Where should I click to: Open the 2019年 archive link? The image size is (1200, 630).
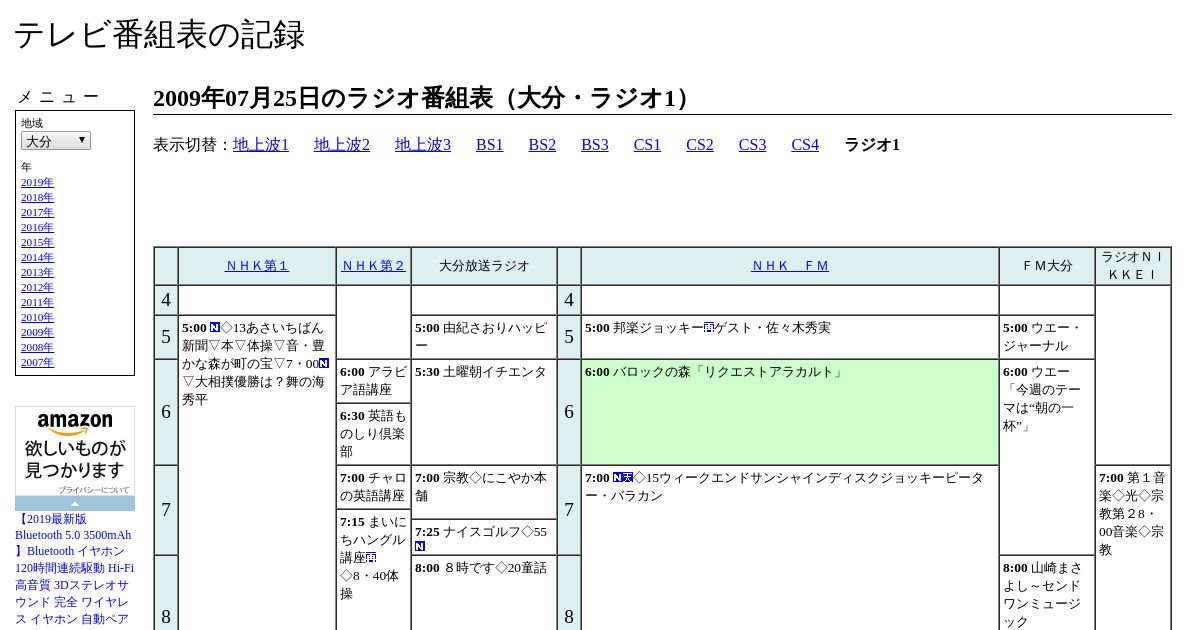(x=37, y=182)
